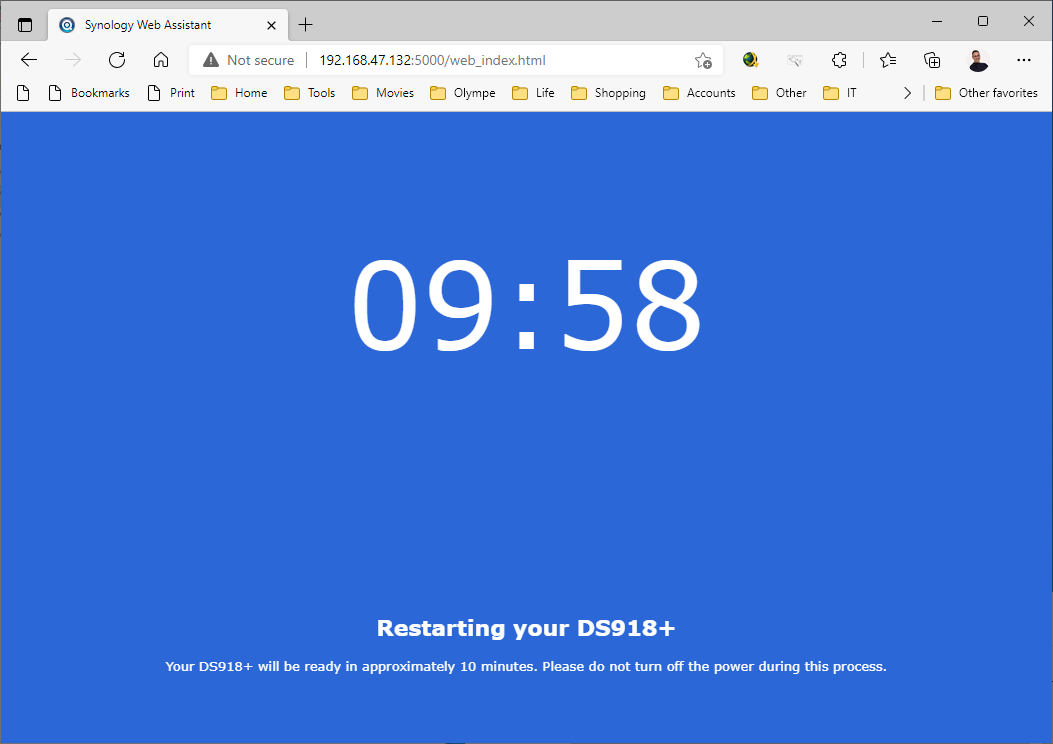Open Settings and more menu

click(x=1023, y=60)
